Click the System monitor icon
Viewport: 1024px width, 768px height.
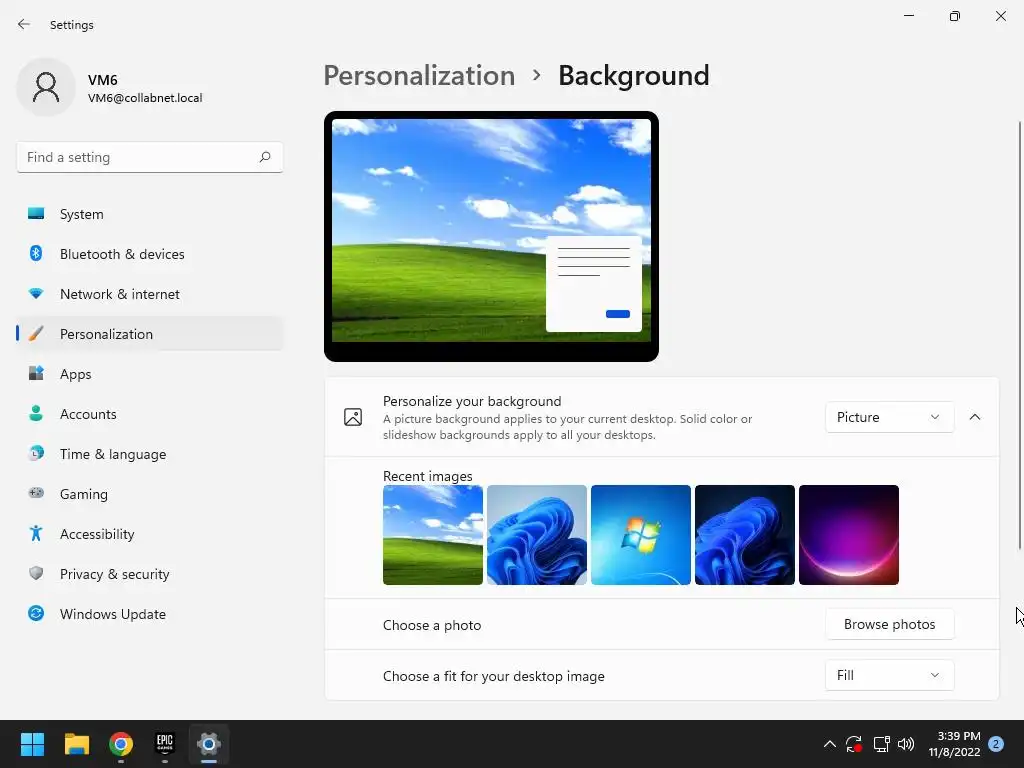click(36, 214)
